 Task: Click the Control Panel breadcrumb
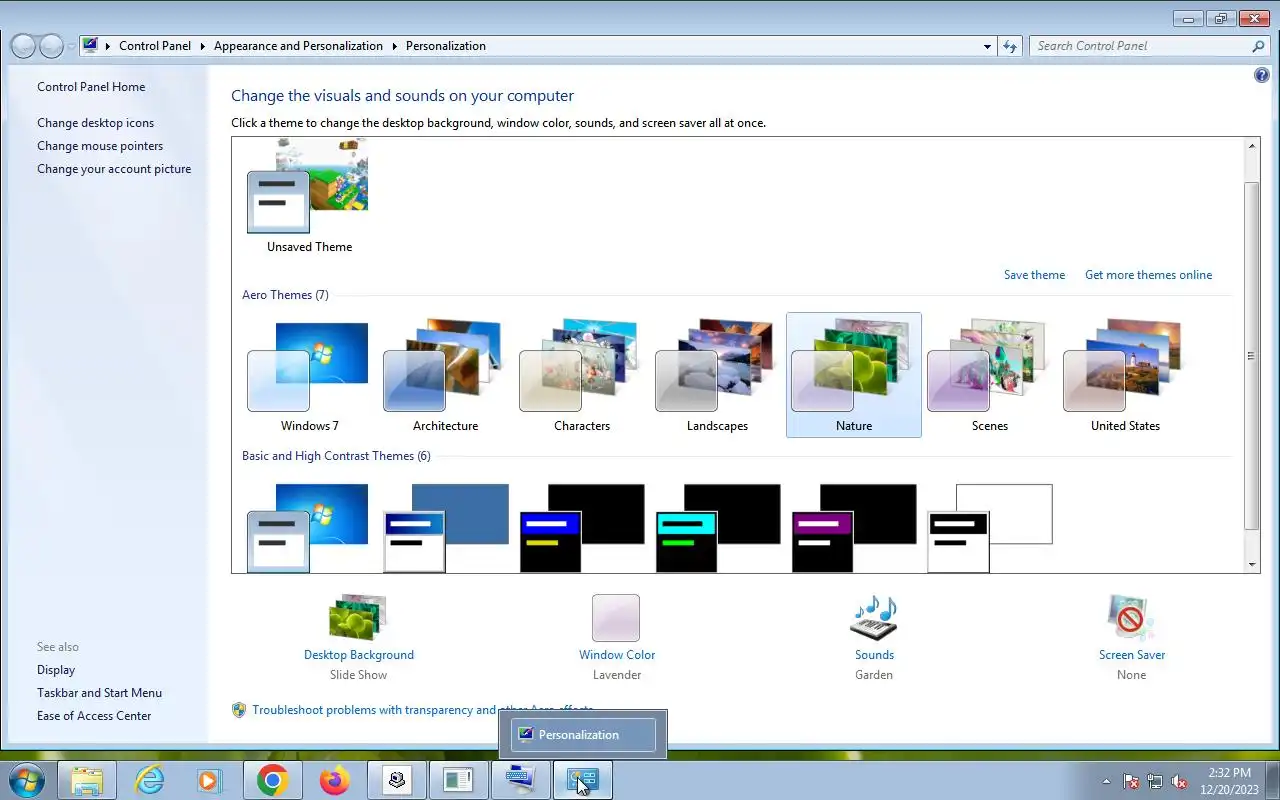[x=155, y=46]
